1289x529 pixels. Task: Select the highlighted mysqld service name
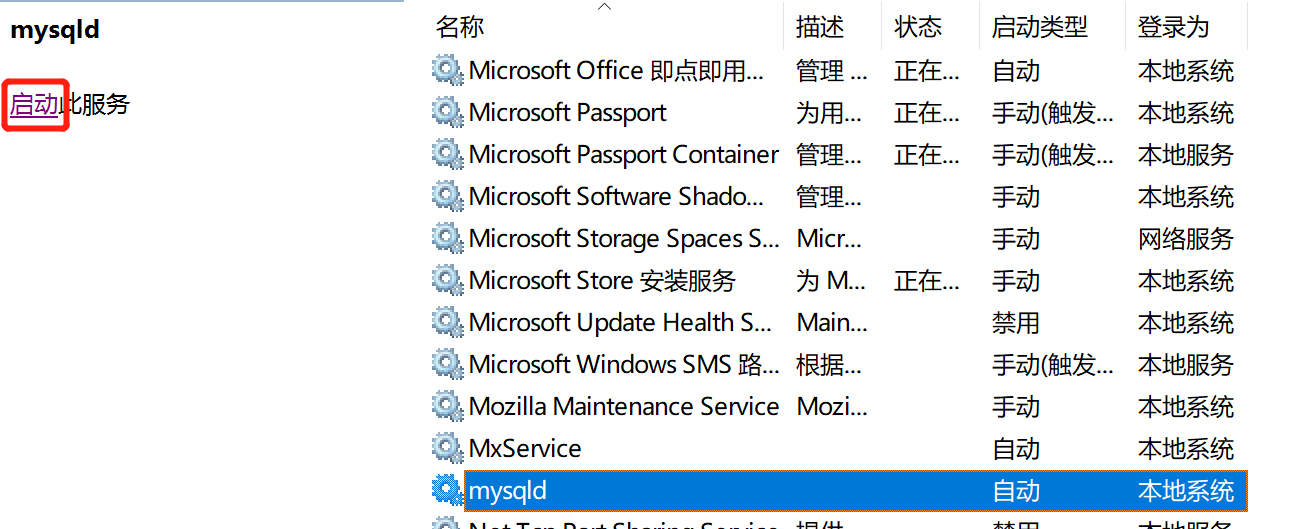click(508, 491)
